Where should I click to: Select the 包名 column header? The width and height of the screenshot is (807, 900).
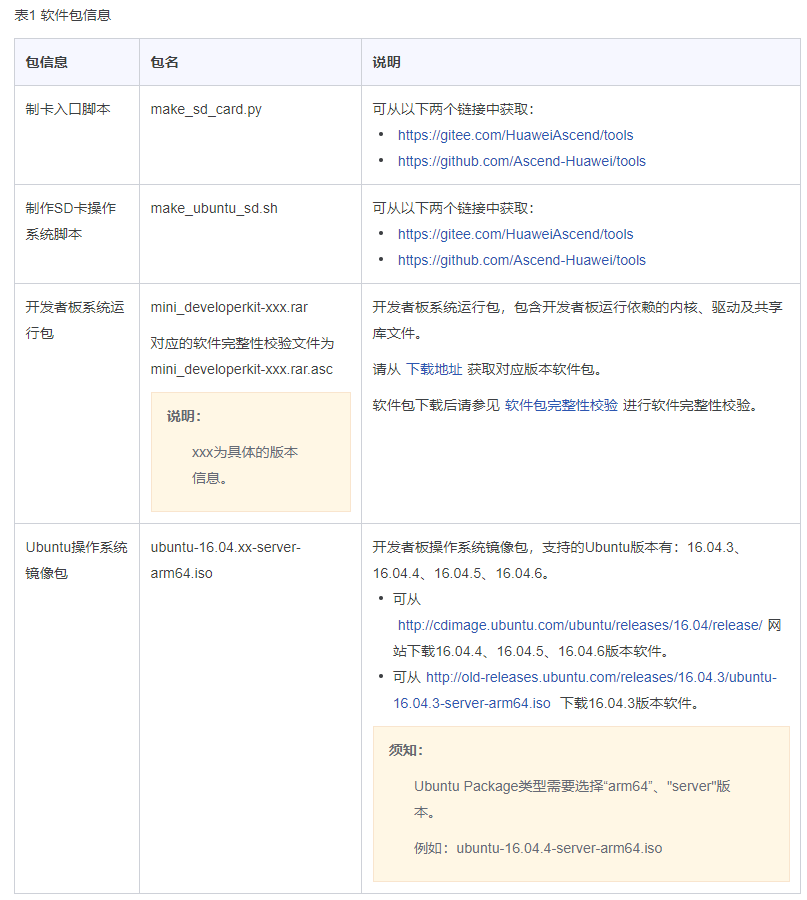(x=162, y=62)
